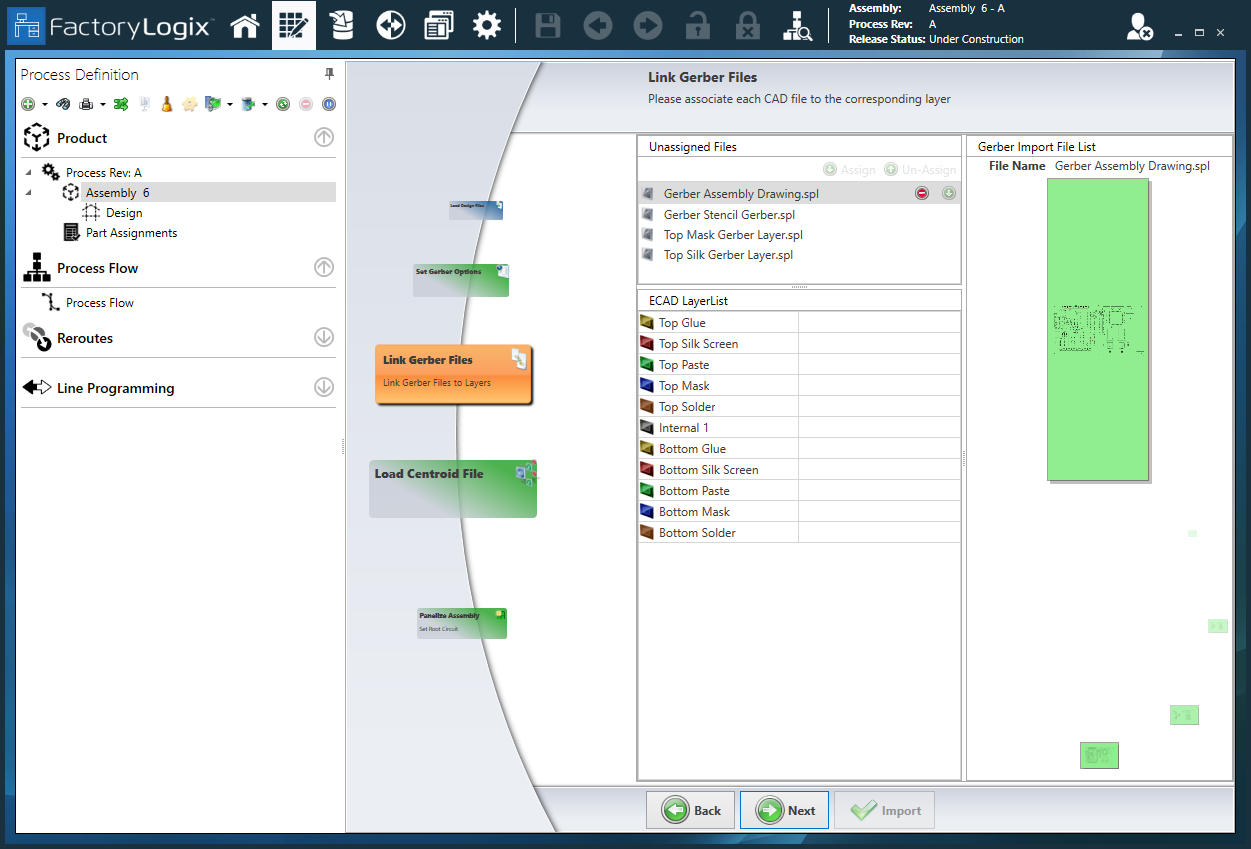The width and height of the screenshot is (1251, 849).
Task: Expand the Line Programming section
Action: [323, 388]
